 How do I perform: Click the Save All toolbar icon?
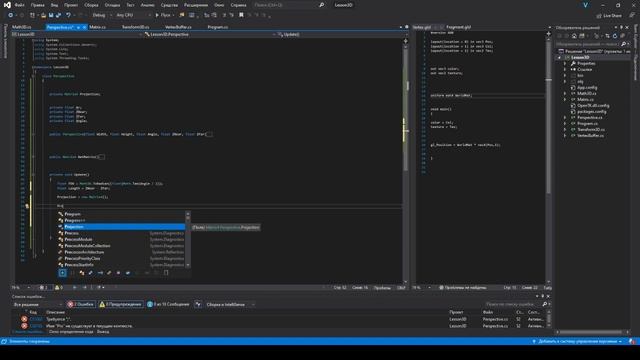click(x=58, y=15)
